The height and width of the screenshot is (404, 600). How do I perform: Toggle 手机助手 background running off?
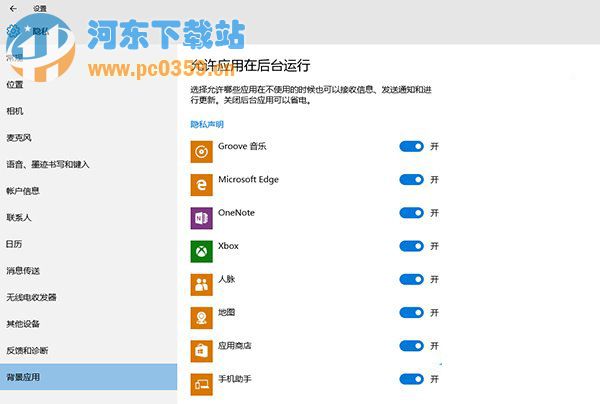[x=411, y=379]
